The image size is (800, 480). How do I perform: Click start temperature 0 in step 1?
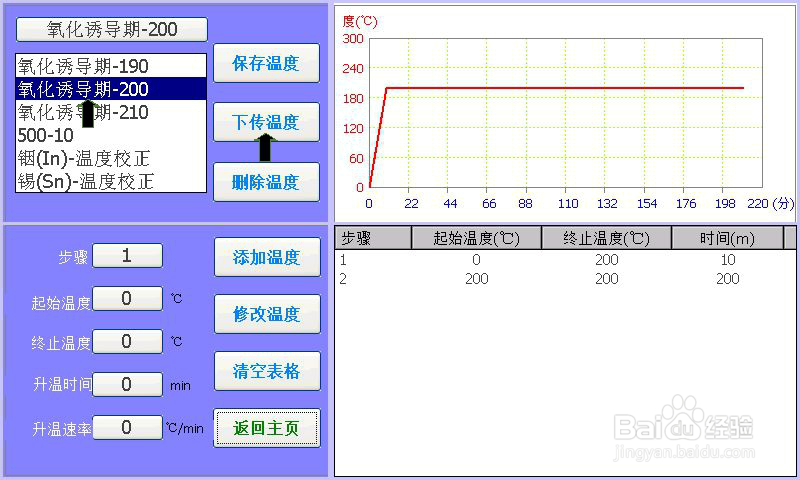(x=476, y=260)
